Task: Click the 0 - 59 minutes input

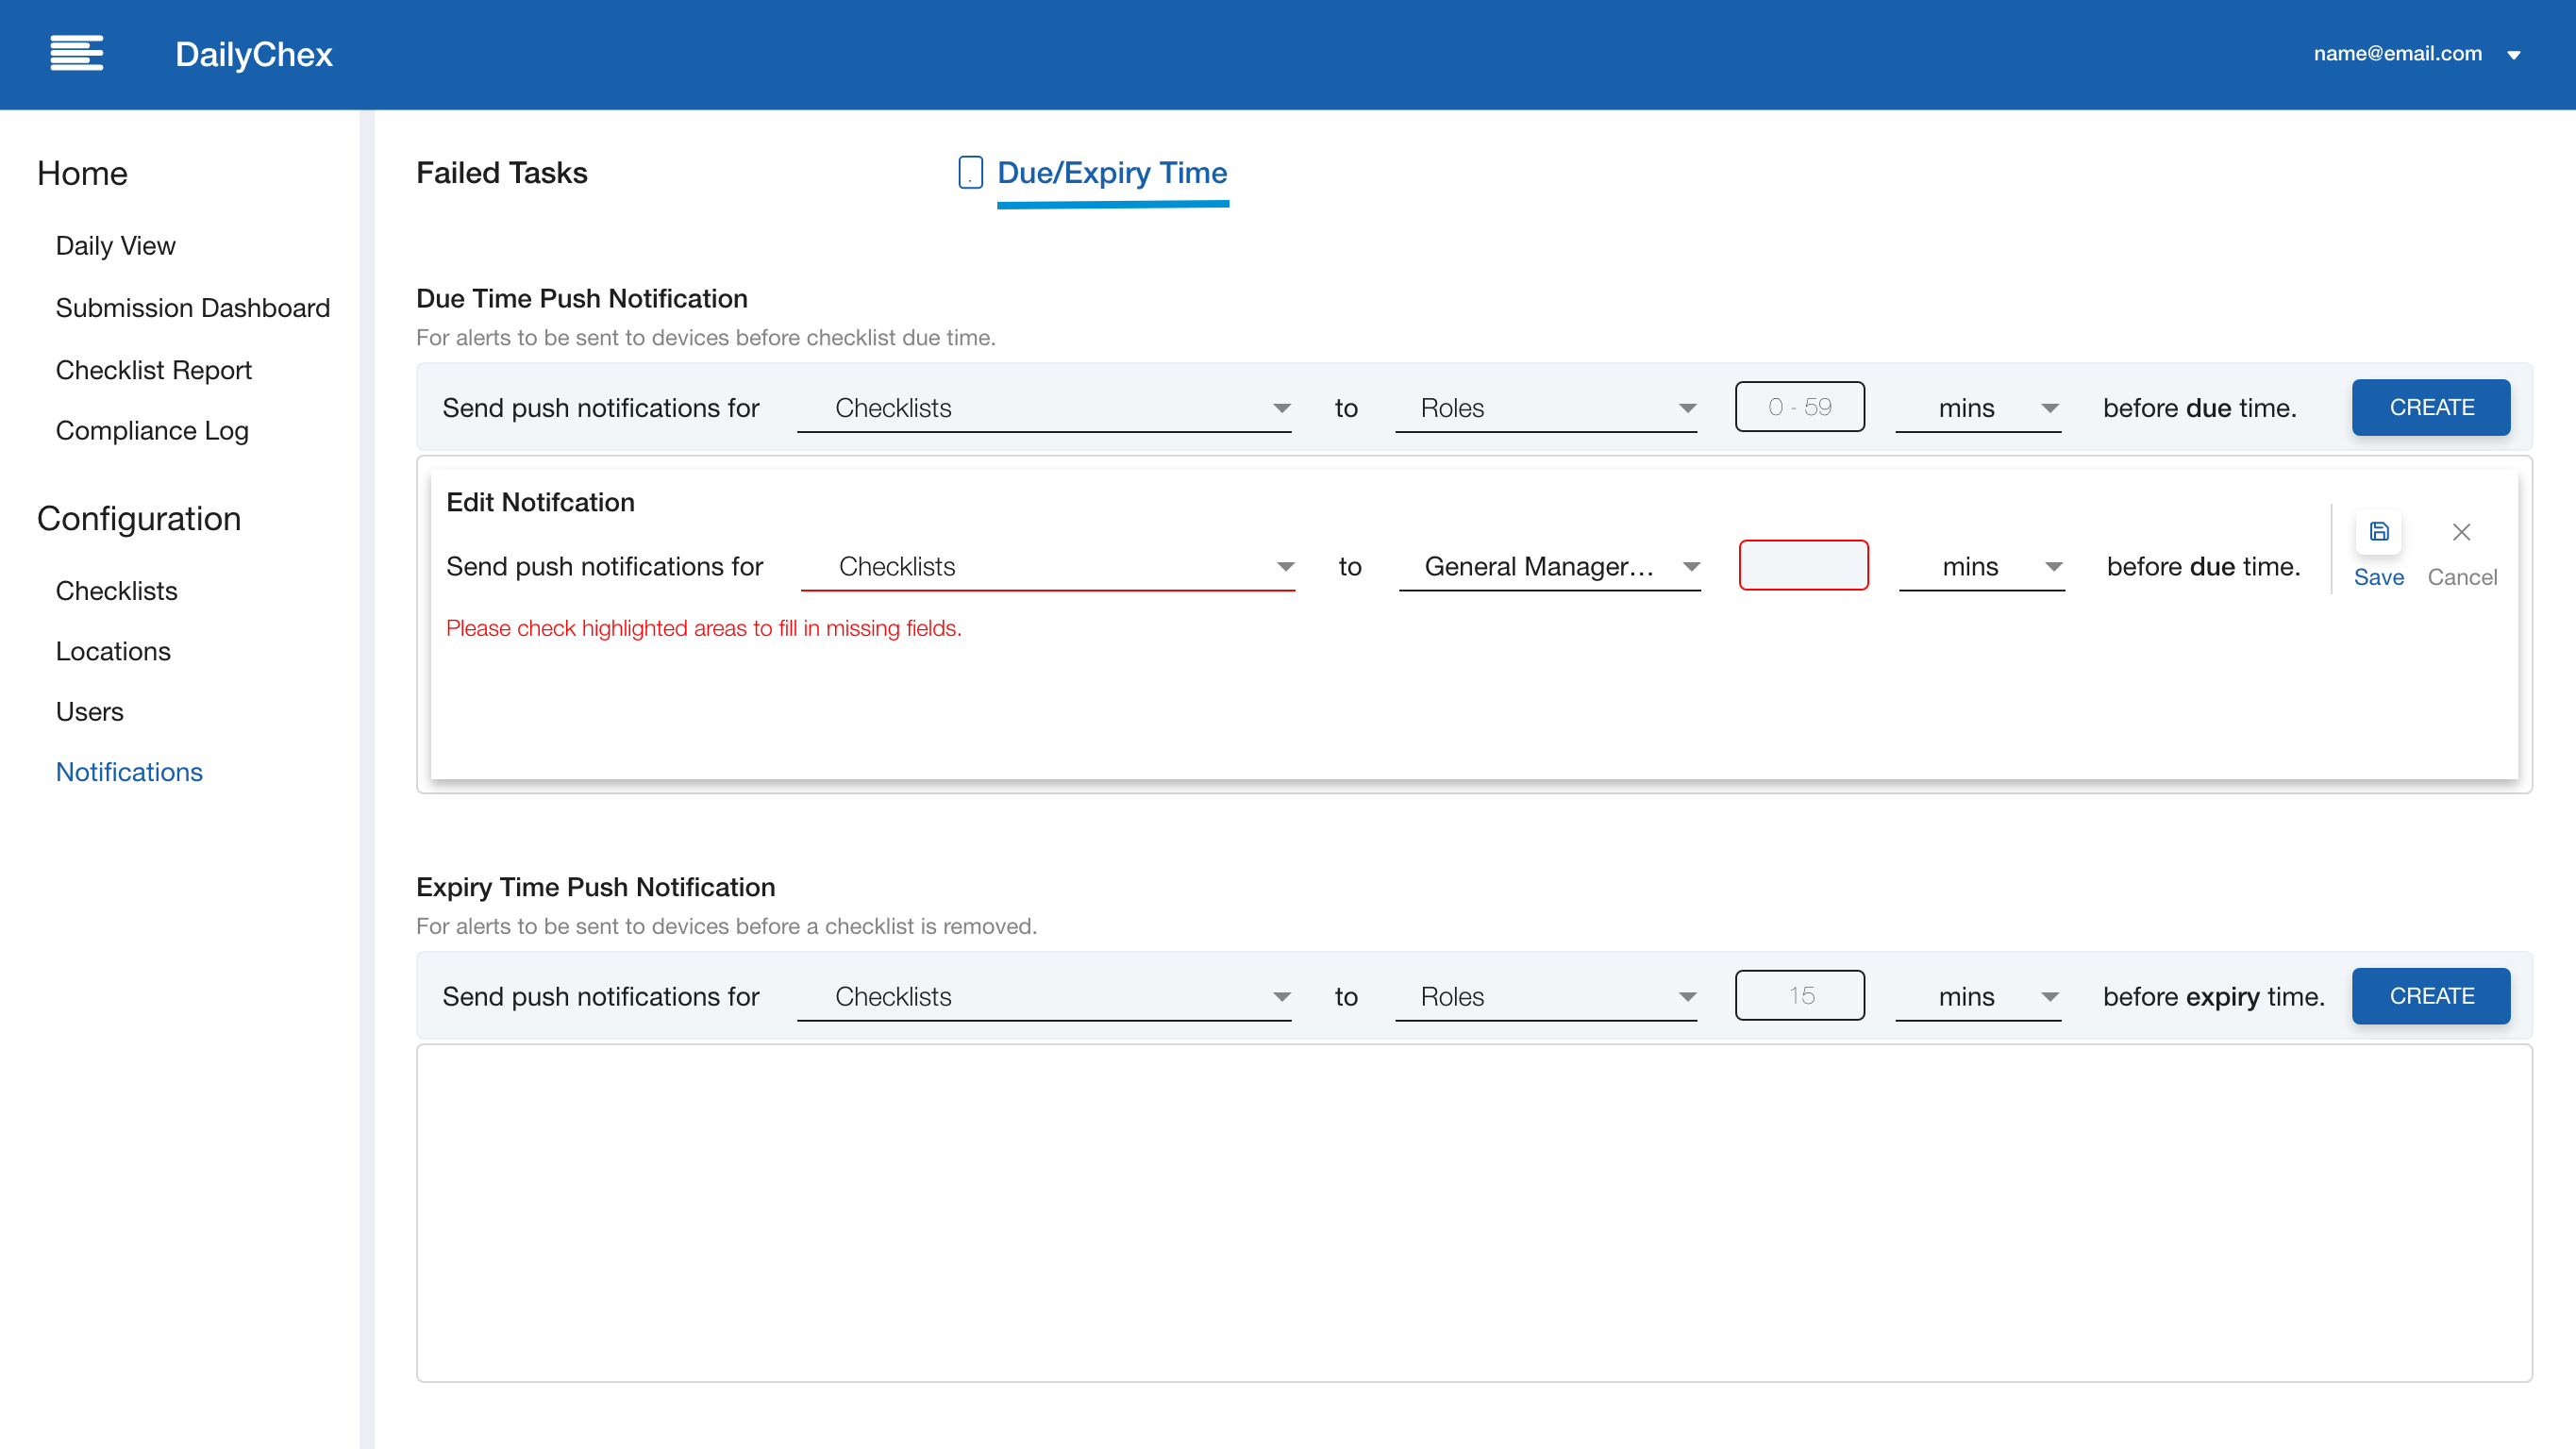Action: pos(1799,406)
